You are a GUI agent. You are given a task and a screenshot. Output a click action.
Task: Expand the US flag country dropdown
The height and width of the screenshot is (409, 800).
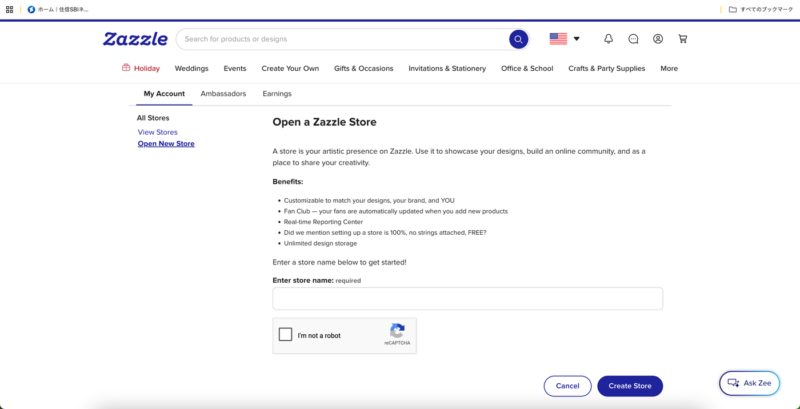[x=565, y=39]
